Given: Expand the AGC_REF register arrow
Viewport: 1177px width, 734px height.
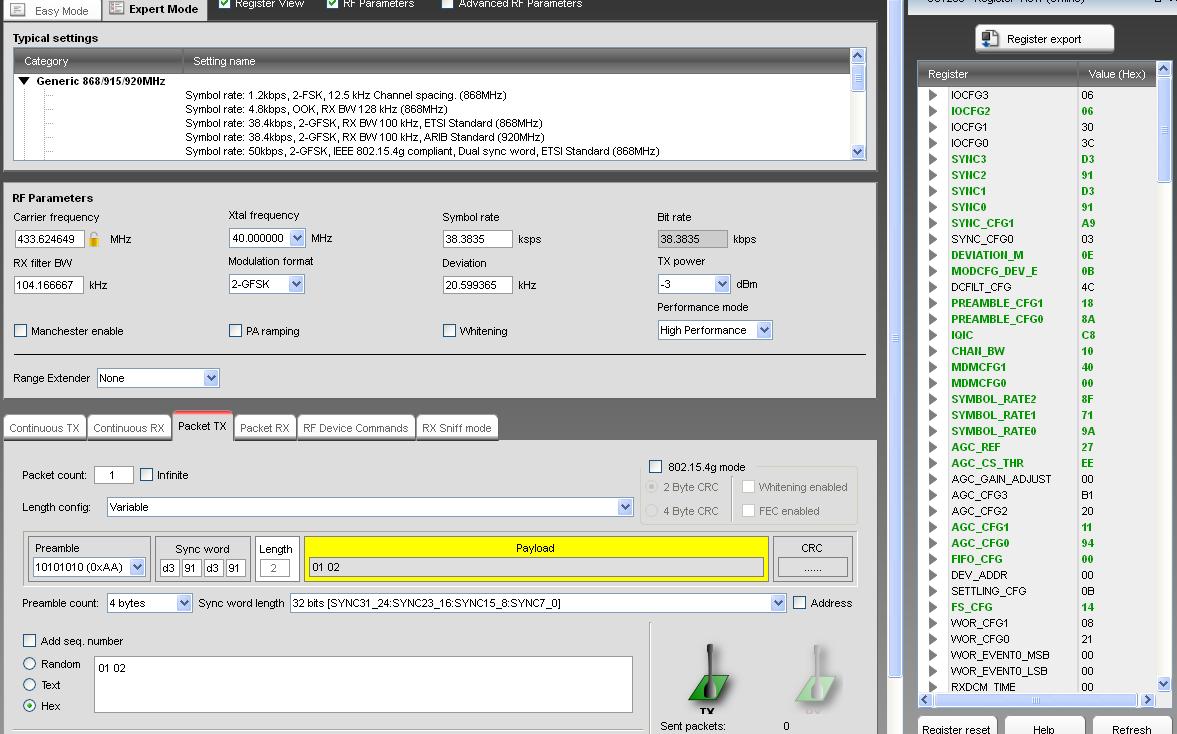Looking at the screenshot, I should 932,447.
